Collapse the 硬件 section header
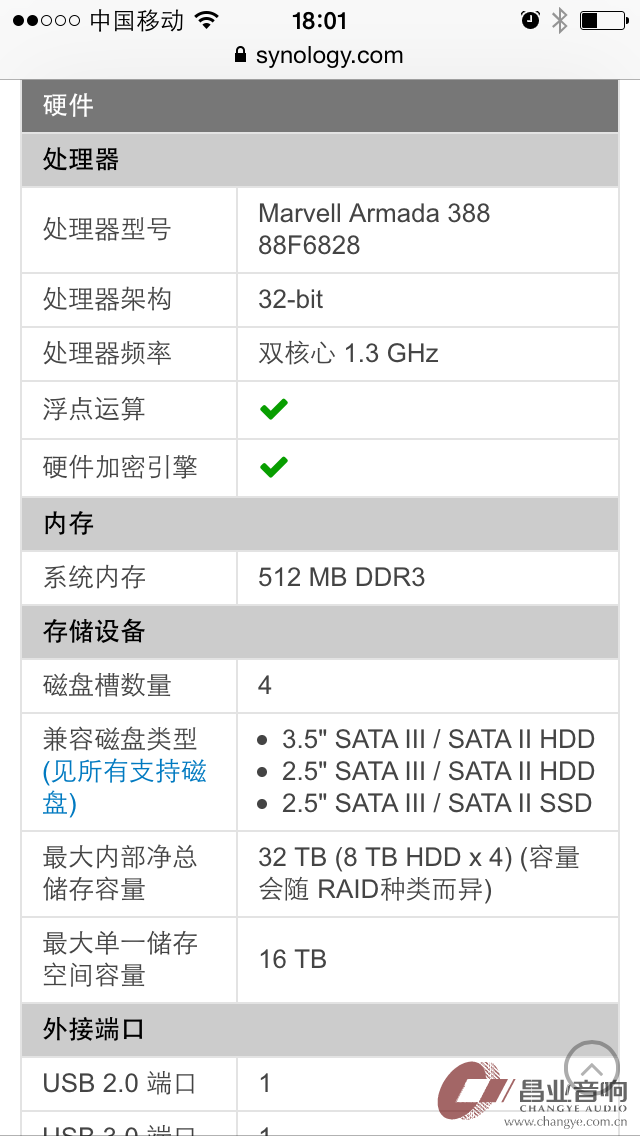640x1136 pixels. pyautogui.click(x=320, y=106)
